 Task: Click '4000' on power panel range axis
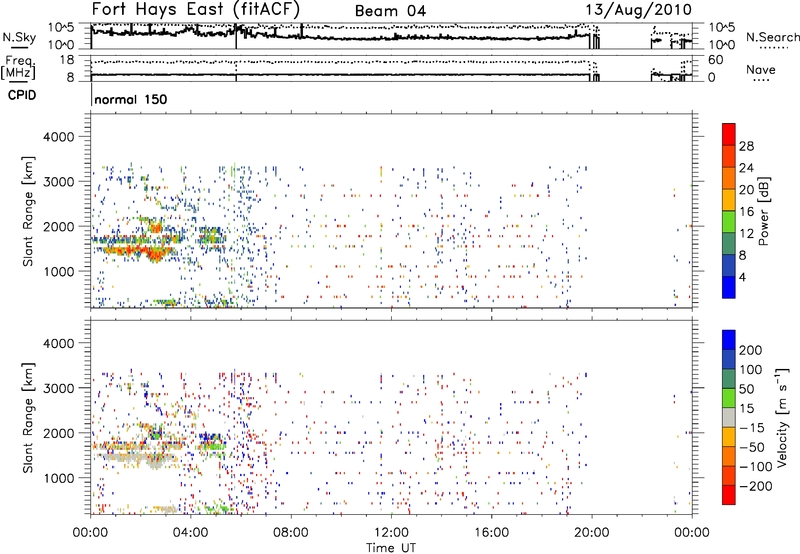[58, 137]
